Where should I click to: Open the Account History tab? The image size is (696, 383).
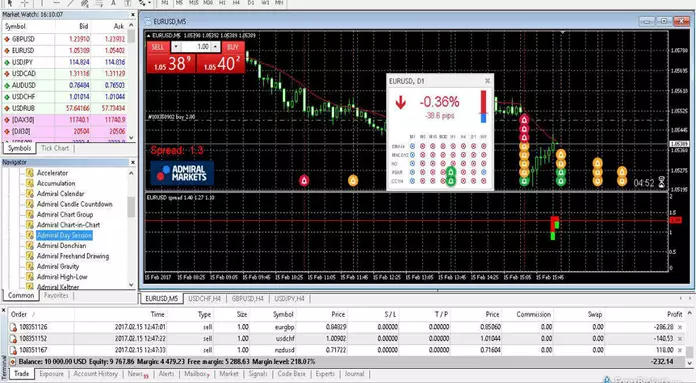(x=95, y=374)
